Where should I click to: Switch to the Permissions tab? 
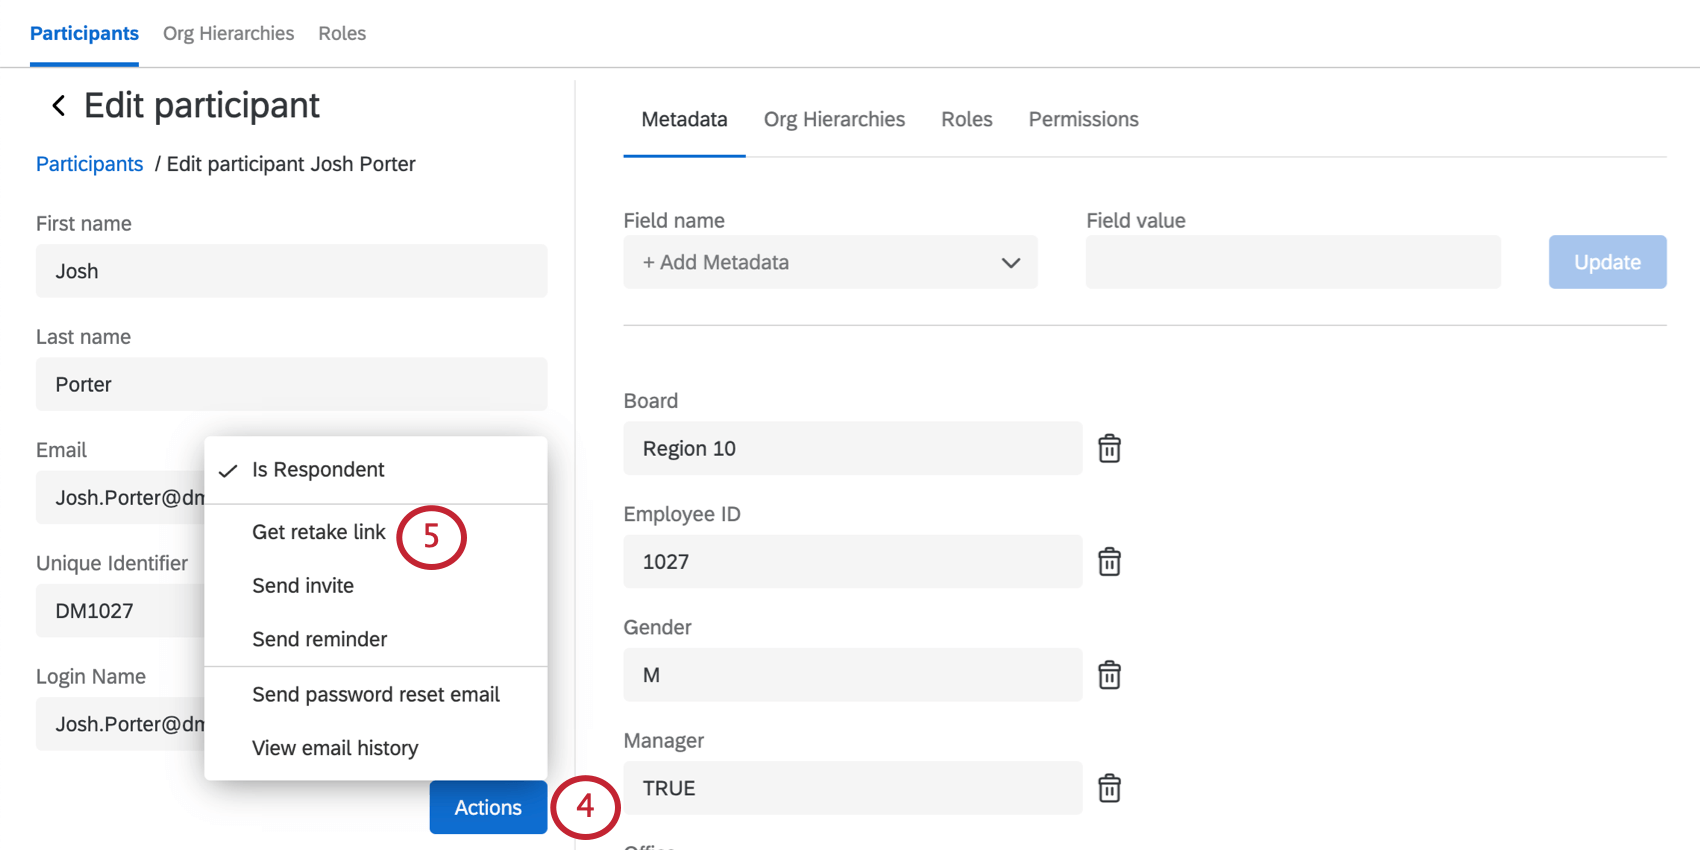tap(1083, 120)
